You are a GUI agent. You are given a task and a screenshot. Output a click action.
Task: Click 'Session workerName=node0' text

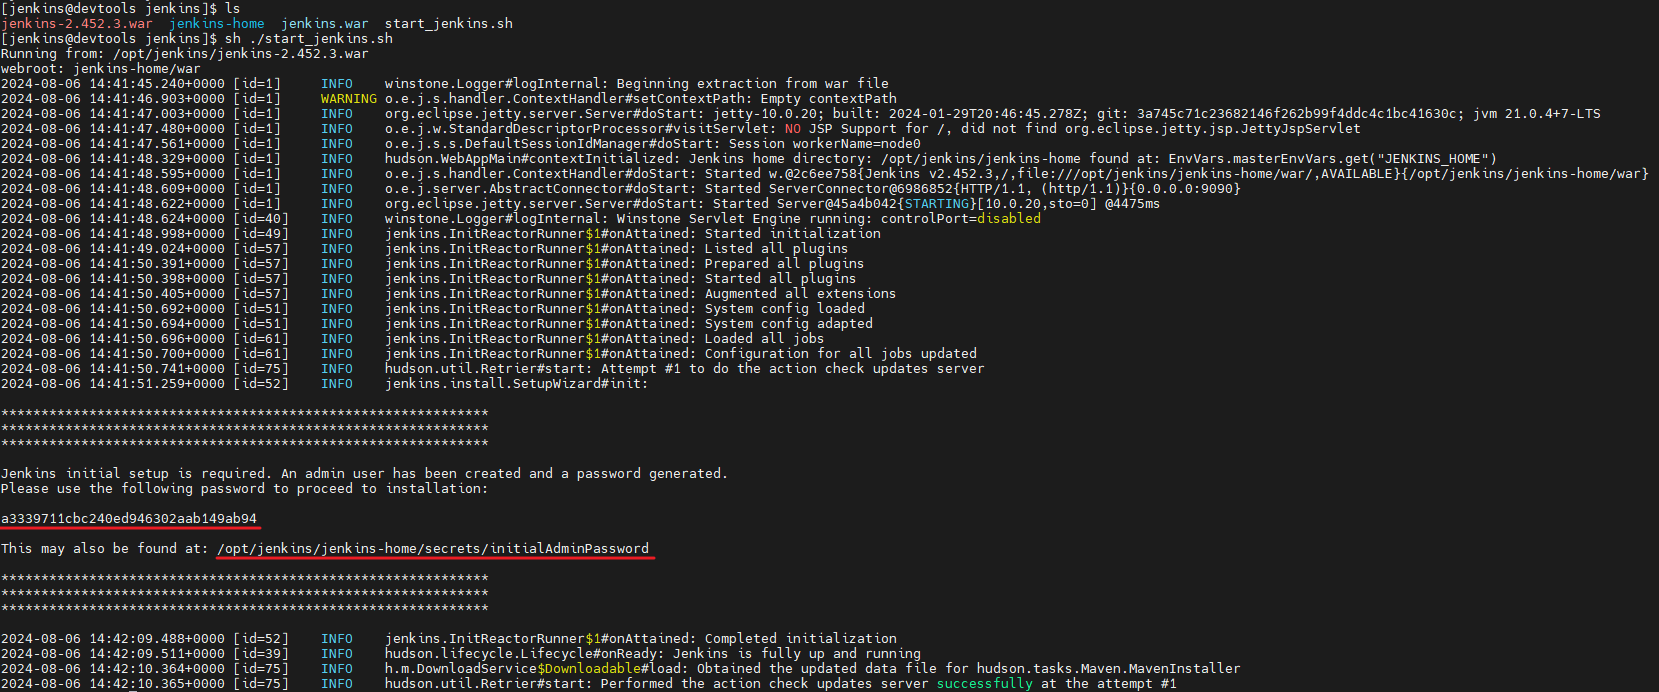tap(825, 143)
